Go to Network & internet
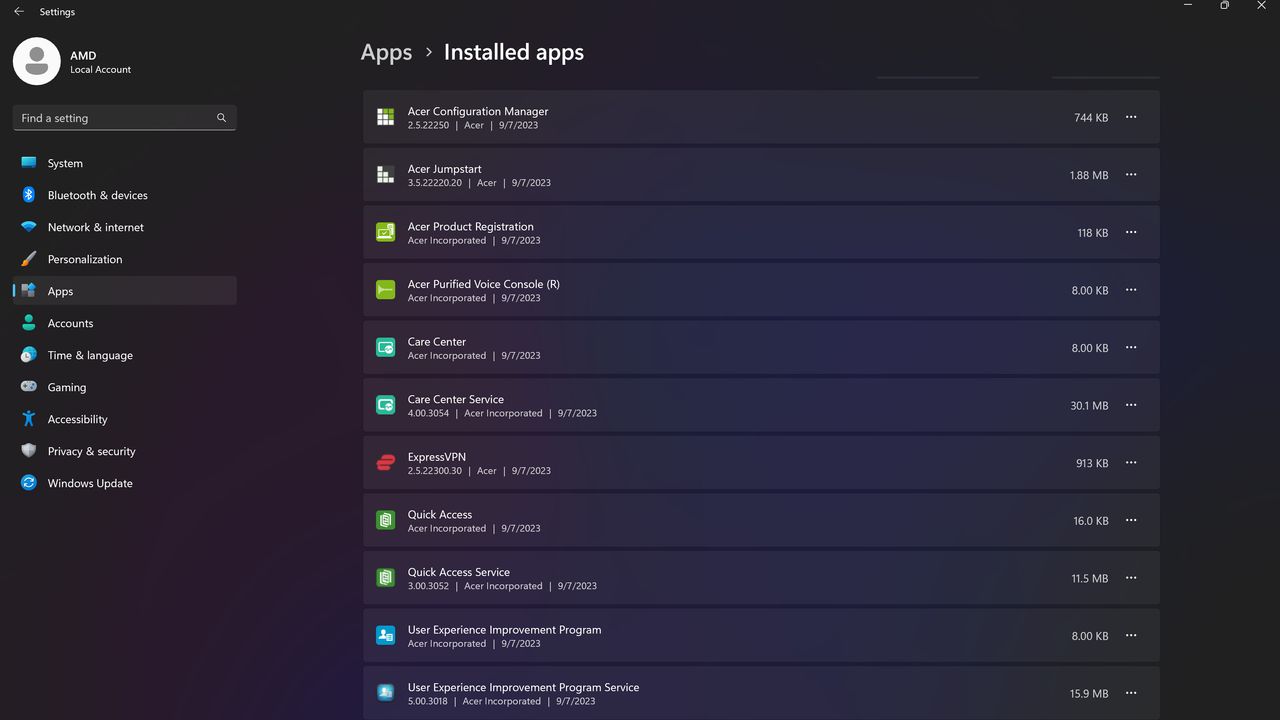 click(125, 227)
